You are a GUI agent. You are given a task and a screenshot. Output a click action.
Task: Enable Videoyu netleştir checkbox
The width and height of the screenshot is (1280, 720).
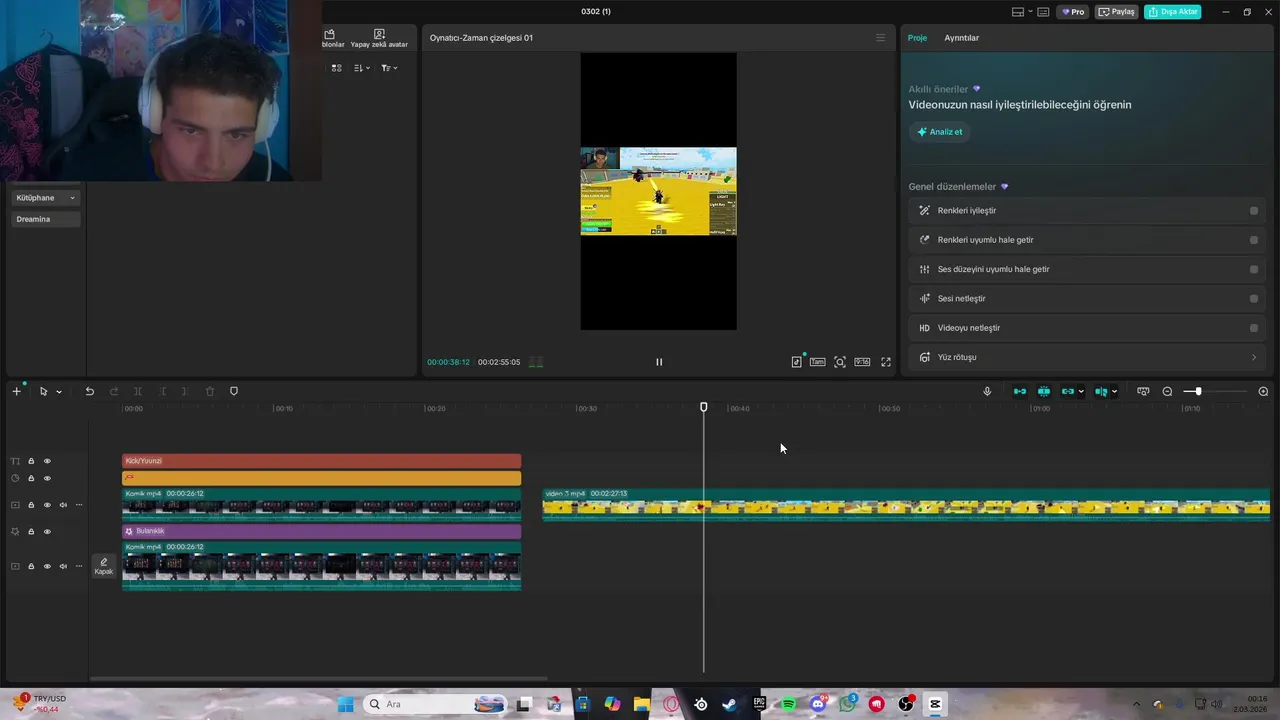click(x=1254, y=328)
